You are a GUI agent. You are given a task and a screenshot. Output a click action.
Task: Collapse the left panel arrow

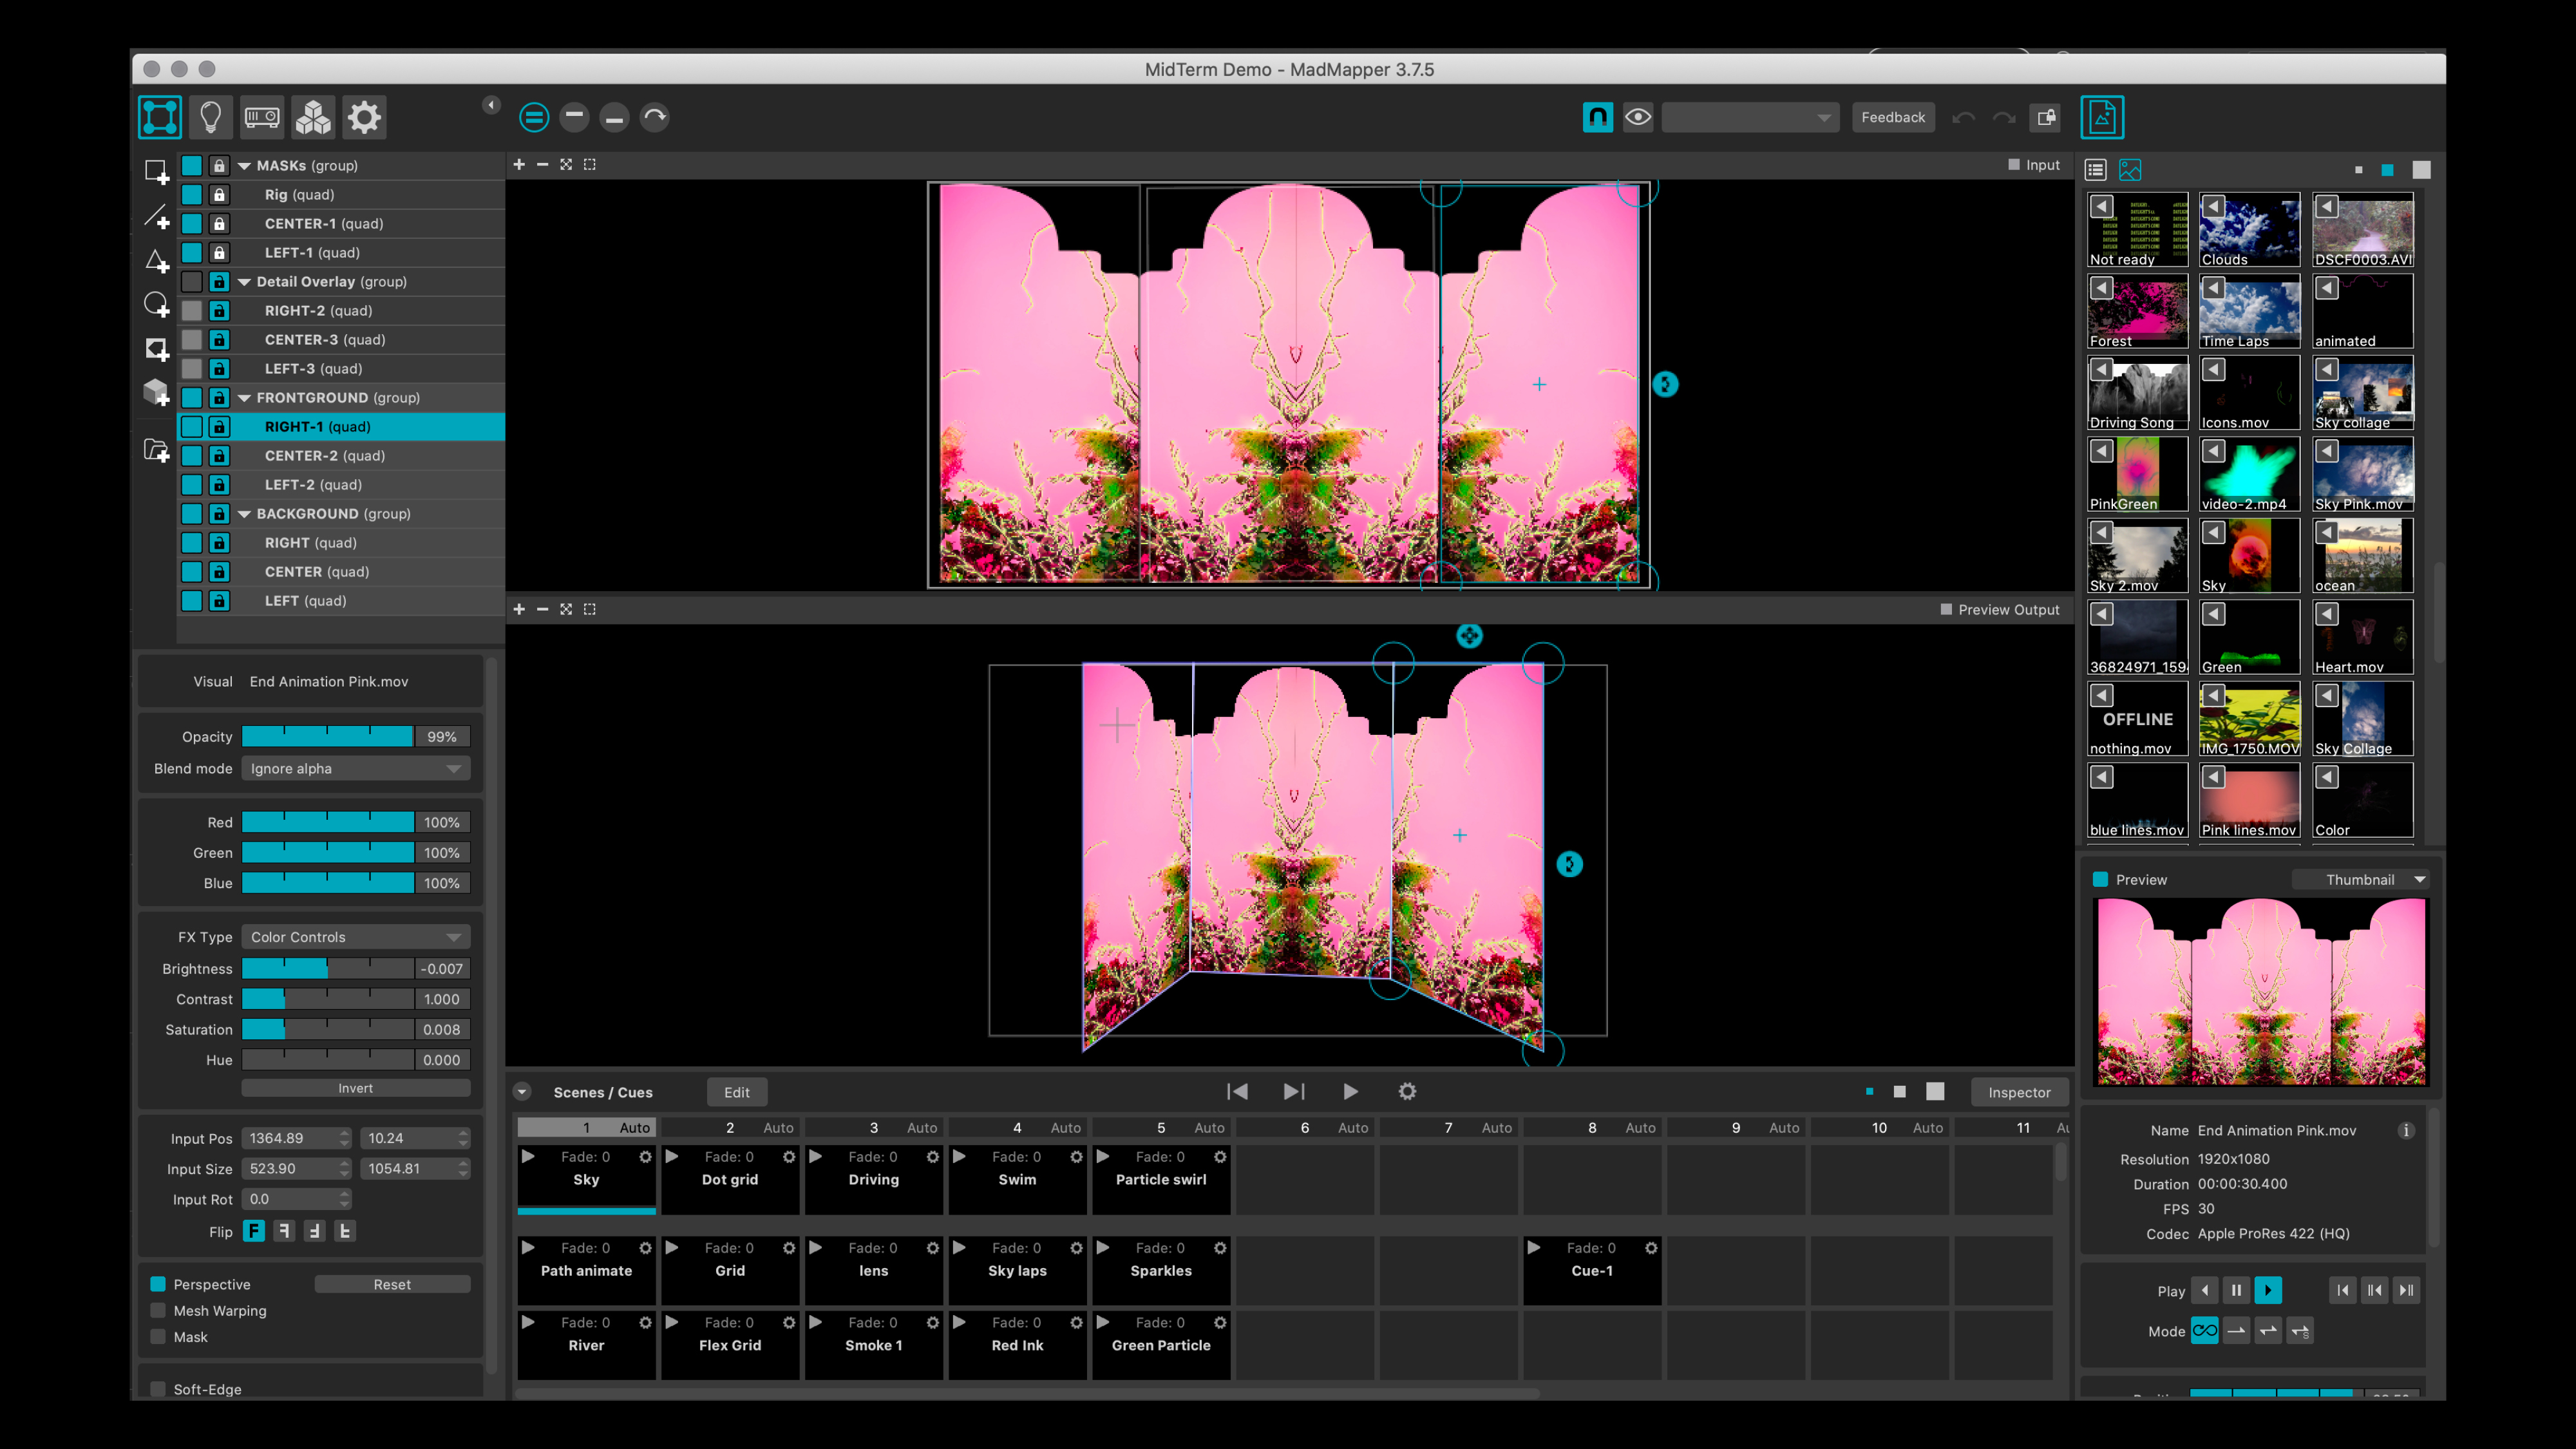(491, 104)
